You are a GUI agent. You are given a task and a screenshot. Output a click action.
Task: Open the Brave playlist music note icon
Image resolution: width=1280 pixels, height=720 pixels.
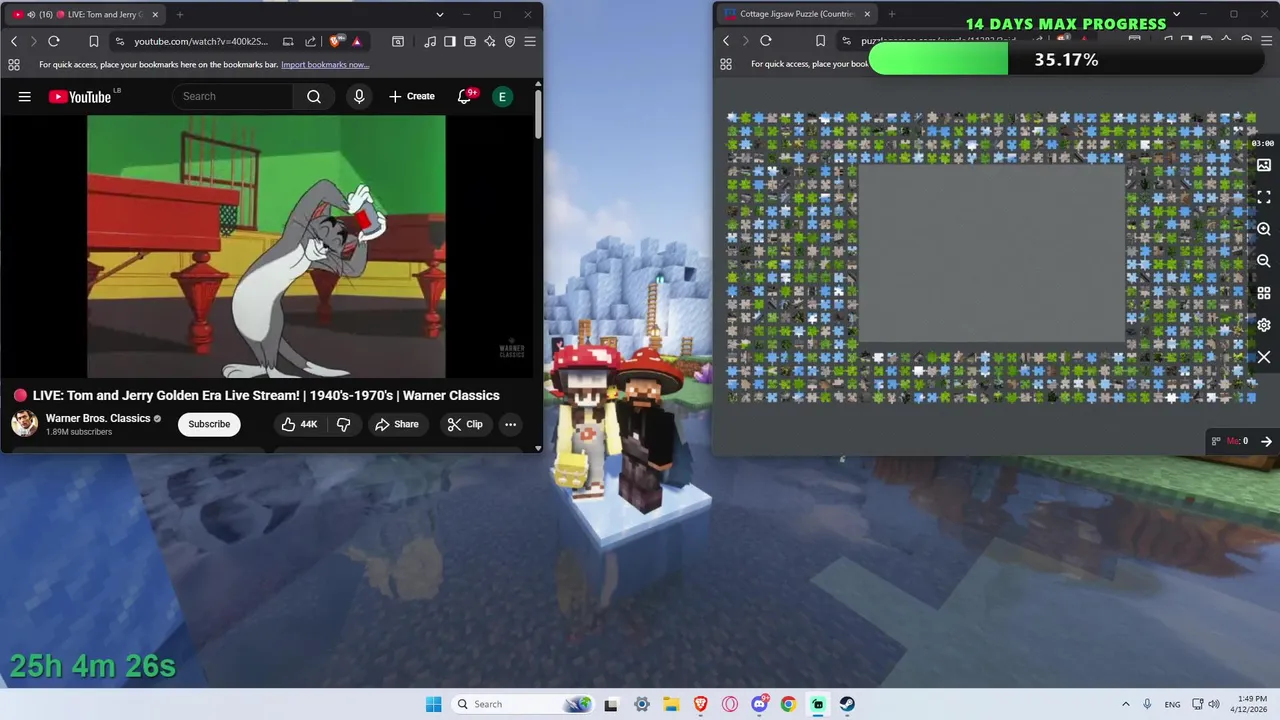point(430,41)
